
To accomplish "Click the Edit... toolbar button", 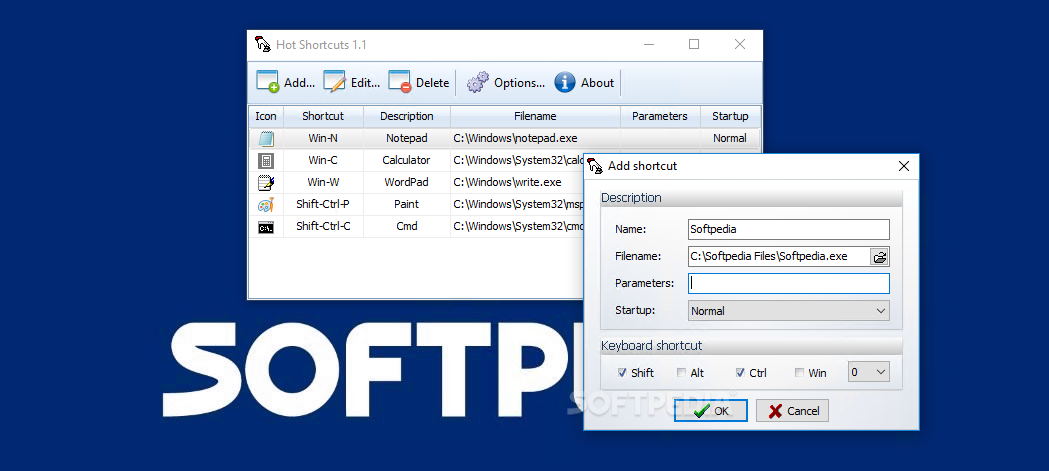I will click(x=352, y=82).
